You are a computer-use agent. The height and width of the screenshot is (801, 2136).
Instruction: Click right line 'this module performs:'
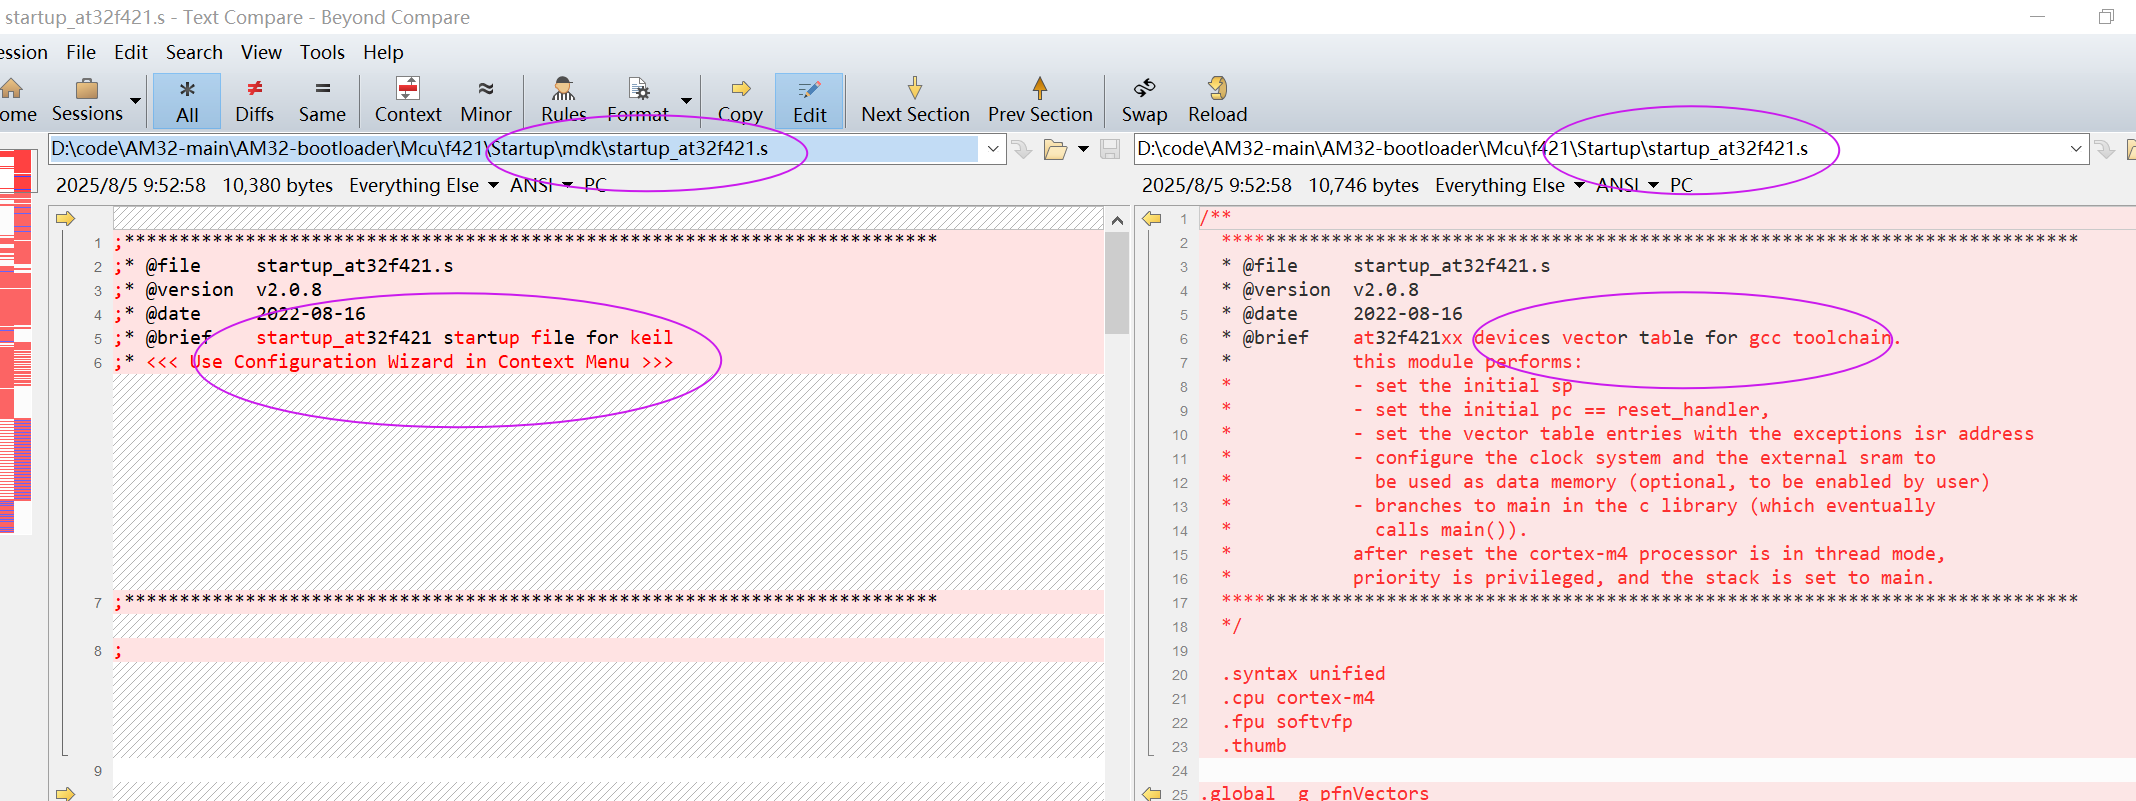[1467, 362]
